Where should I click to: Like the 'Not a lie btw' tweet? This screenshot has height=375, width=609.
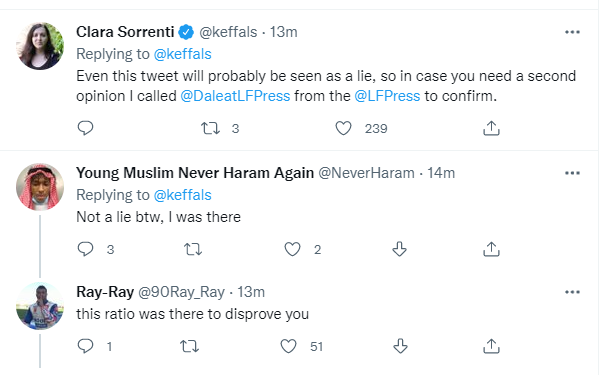(292, 249)
